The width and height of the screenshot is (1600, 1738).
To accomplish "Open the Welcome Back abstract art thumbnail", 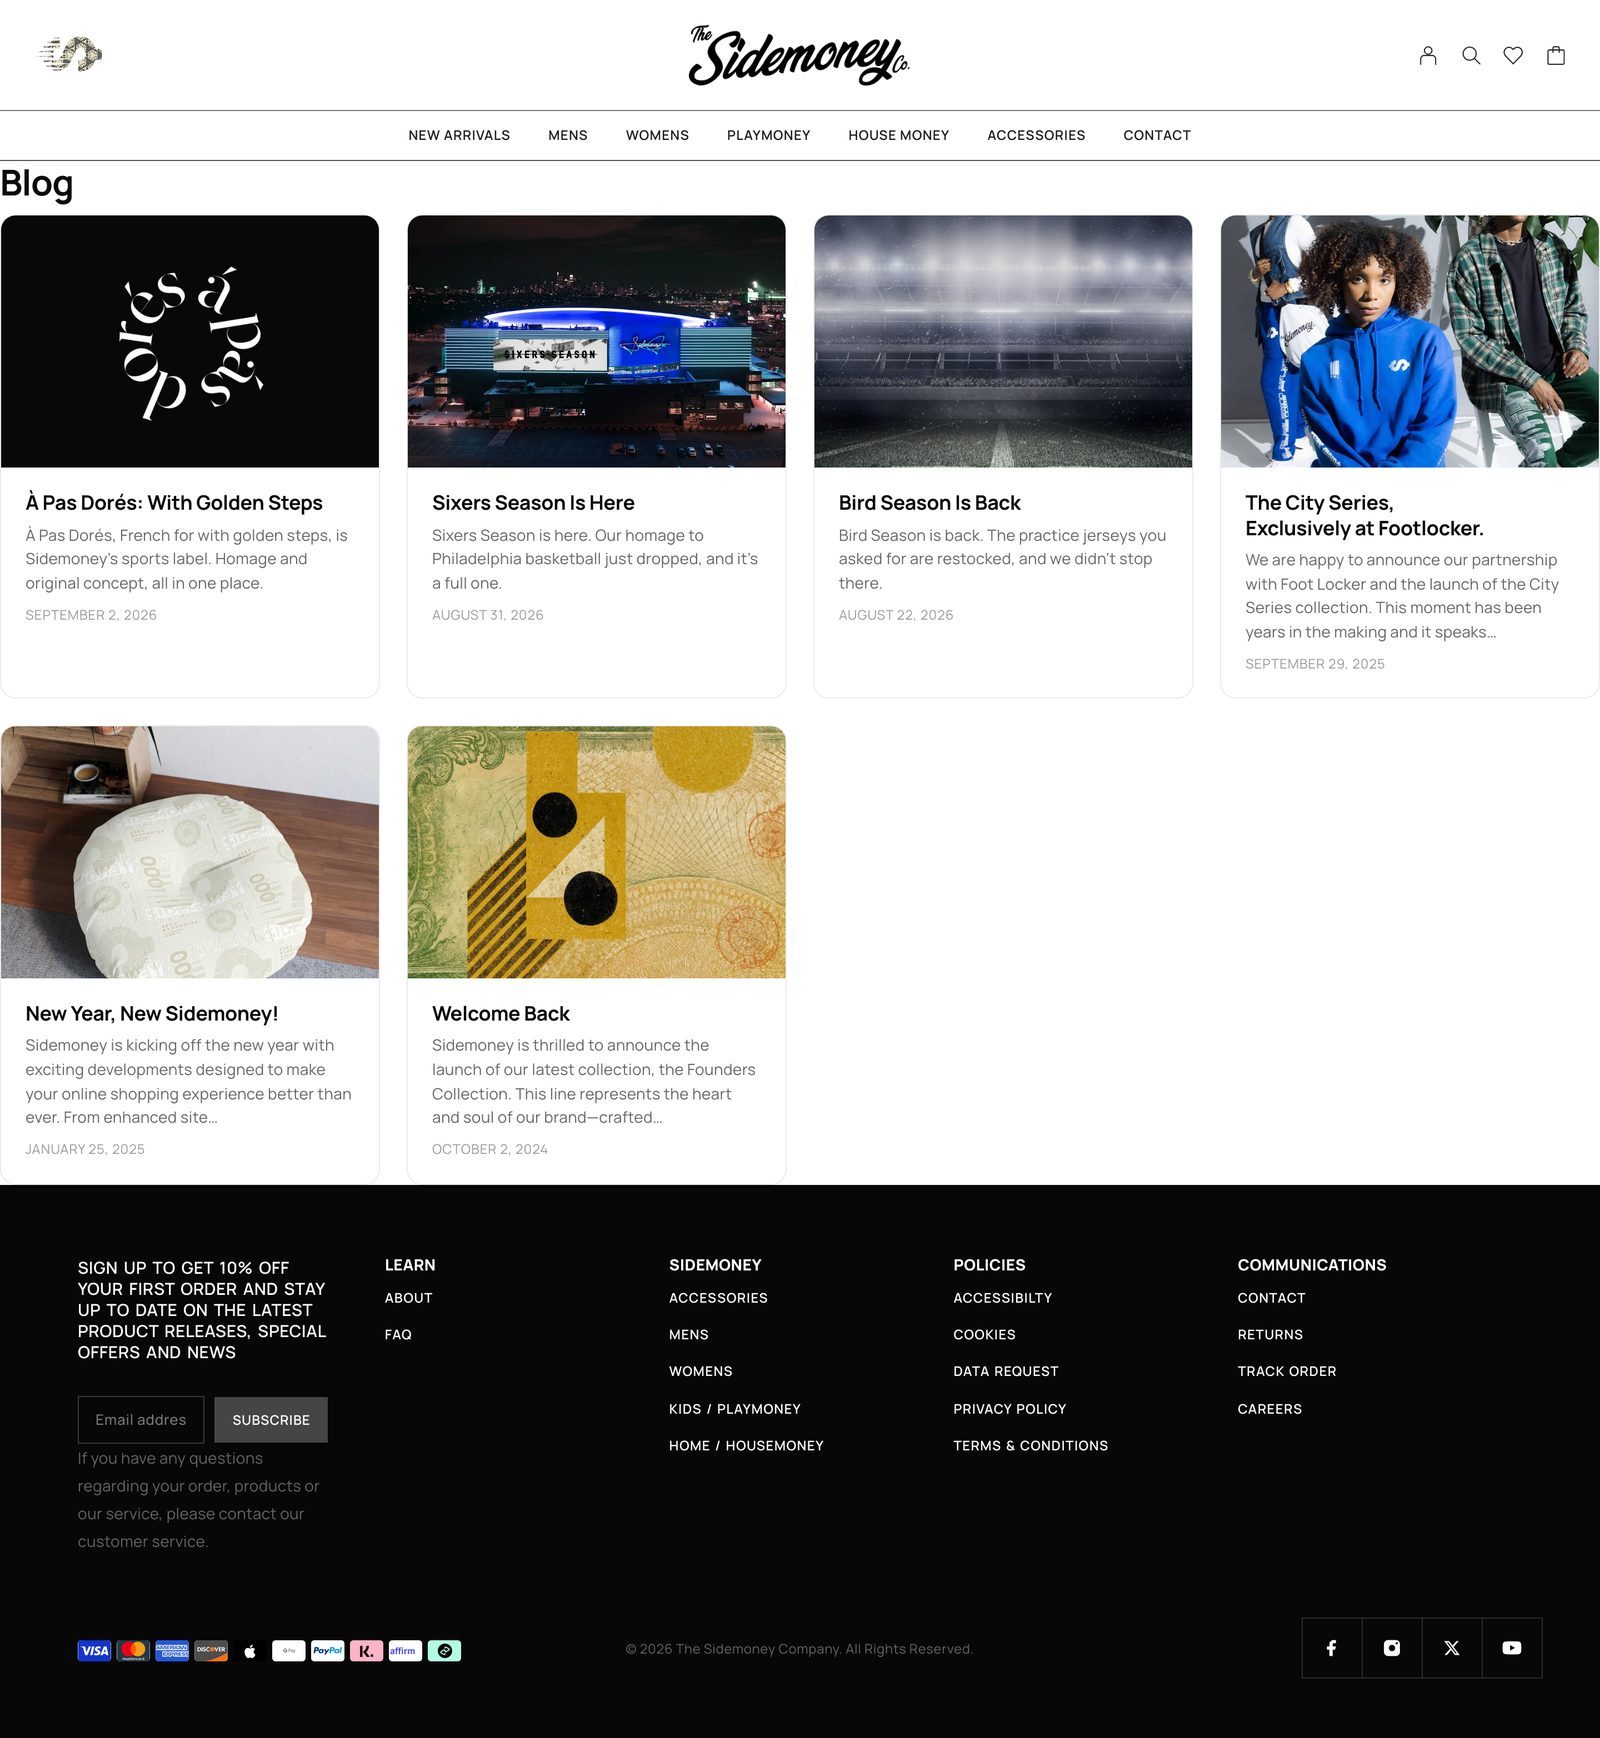I will tap(596, 852).
